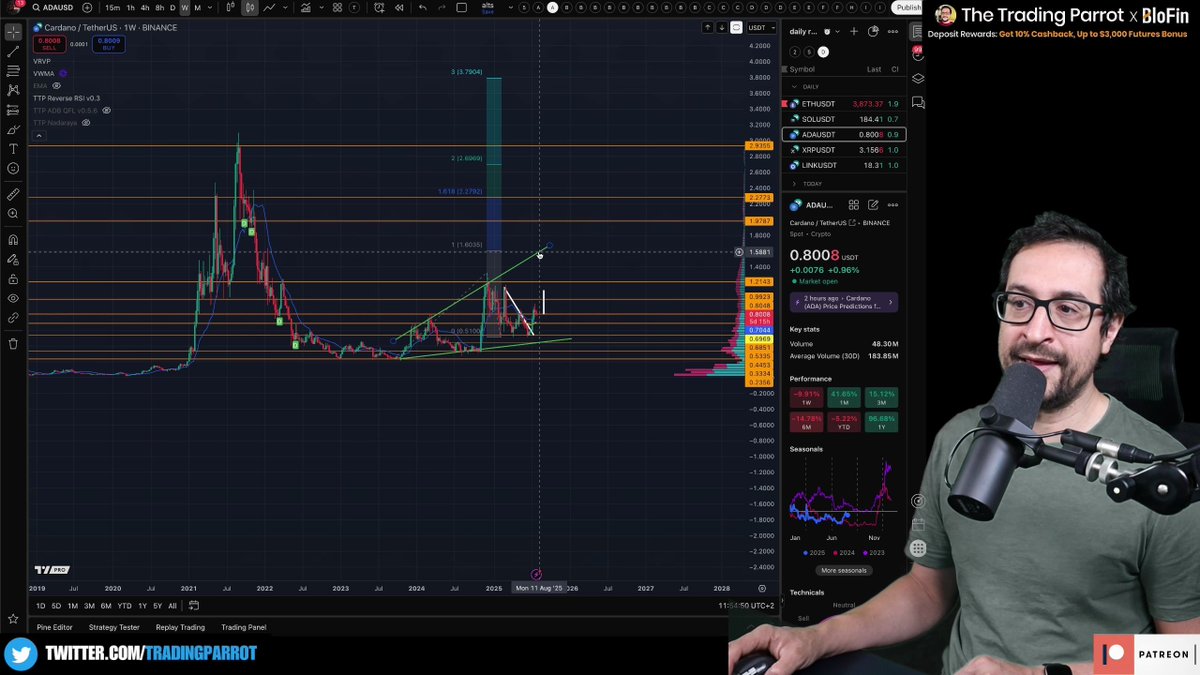Toggle TTP ADB QFL indicator visibility eye
The width and height of the screenshot is (1200, 675).
(x=107, y=110)
